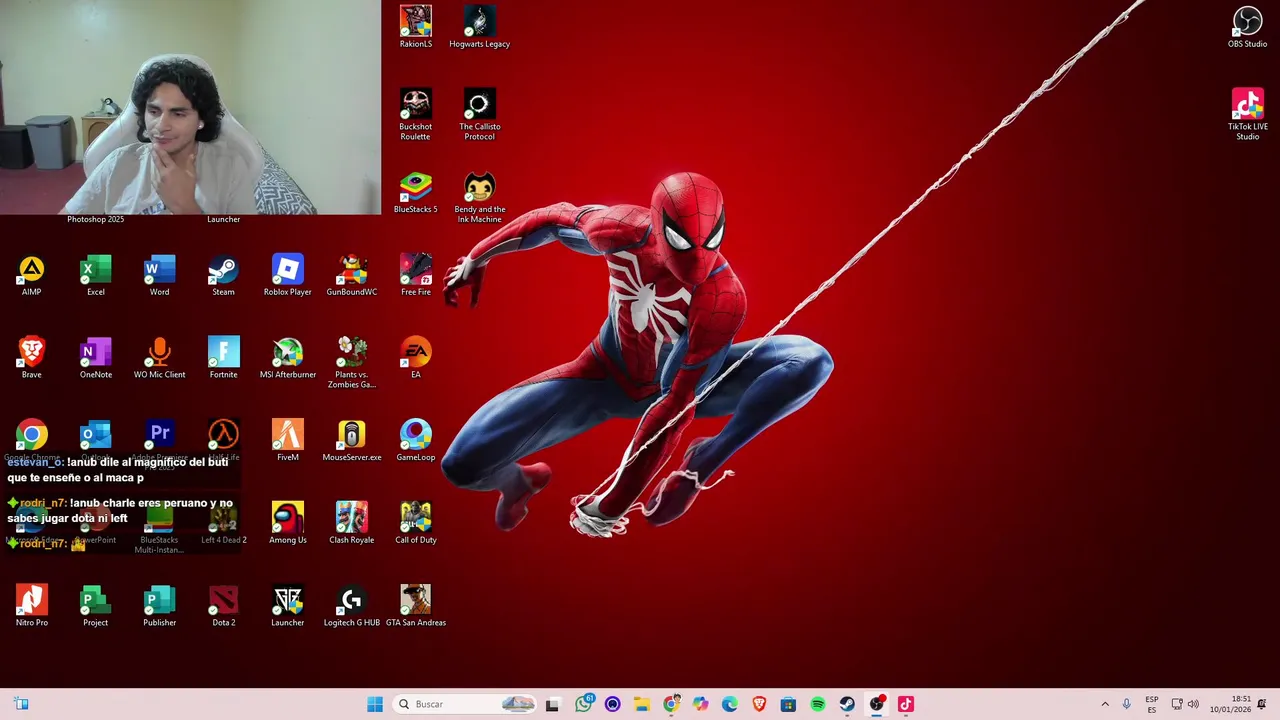This screenshot has width=1280, height=720.
Task: Open Brave browser from the taskbar
Action: point(759,704)
